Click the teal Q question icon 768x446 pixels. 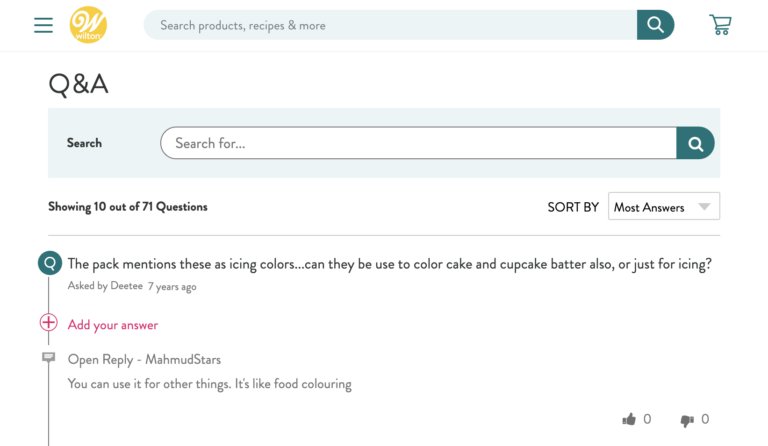click(49, 264)
